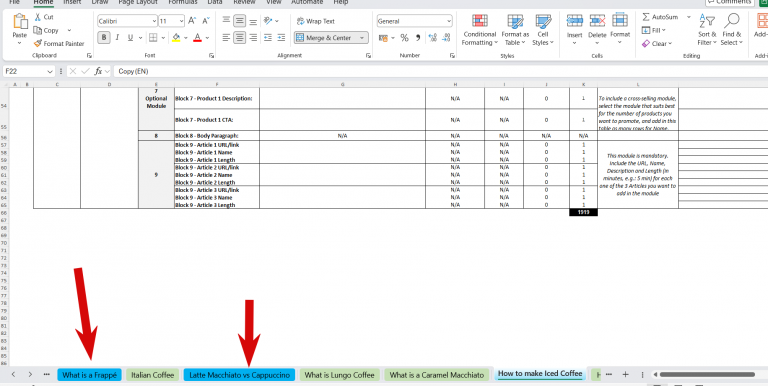Click the Find & Select magnifier

click(x=732, y=21)
